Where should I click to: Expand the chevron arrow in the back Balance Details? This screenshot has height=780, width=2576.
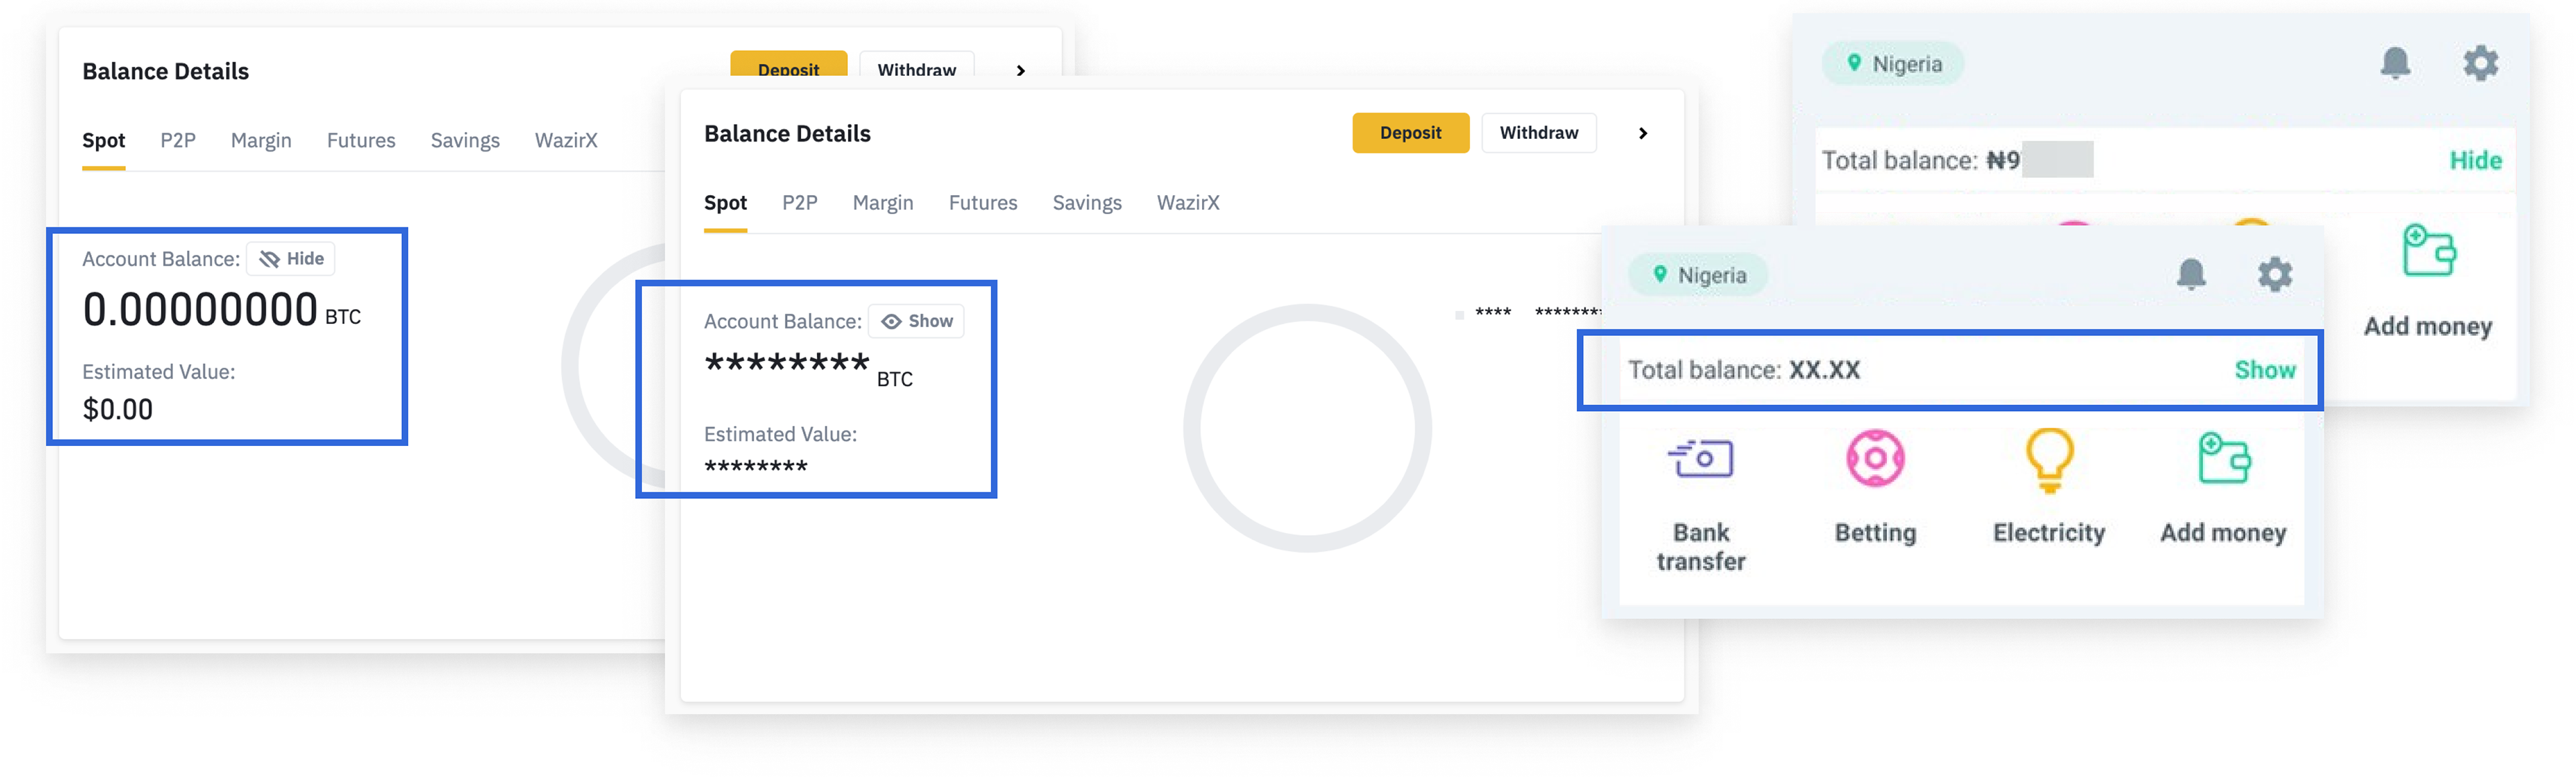pos(1020,70)
